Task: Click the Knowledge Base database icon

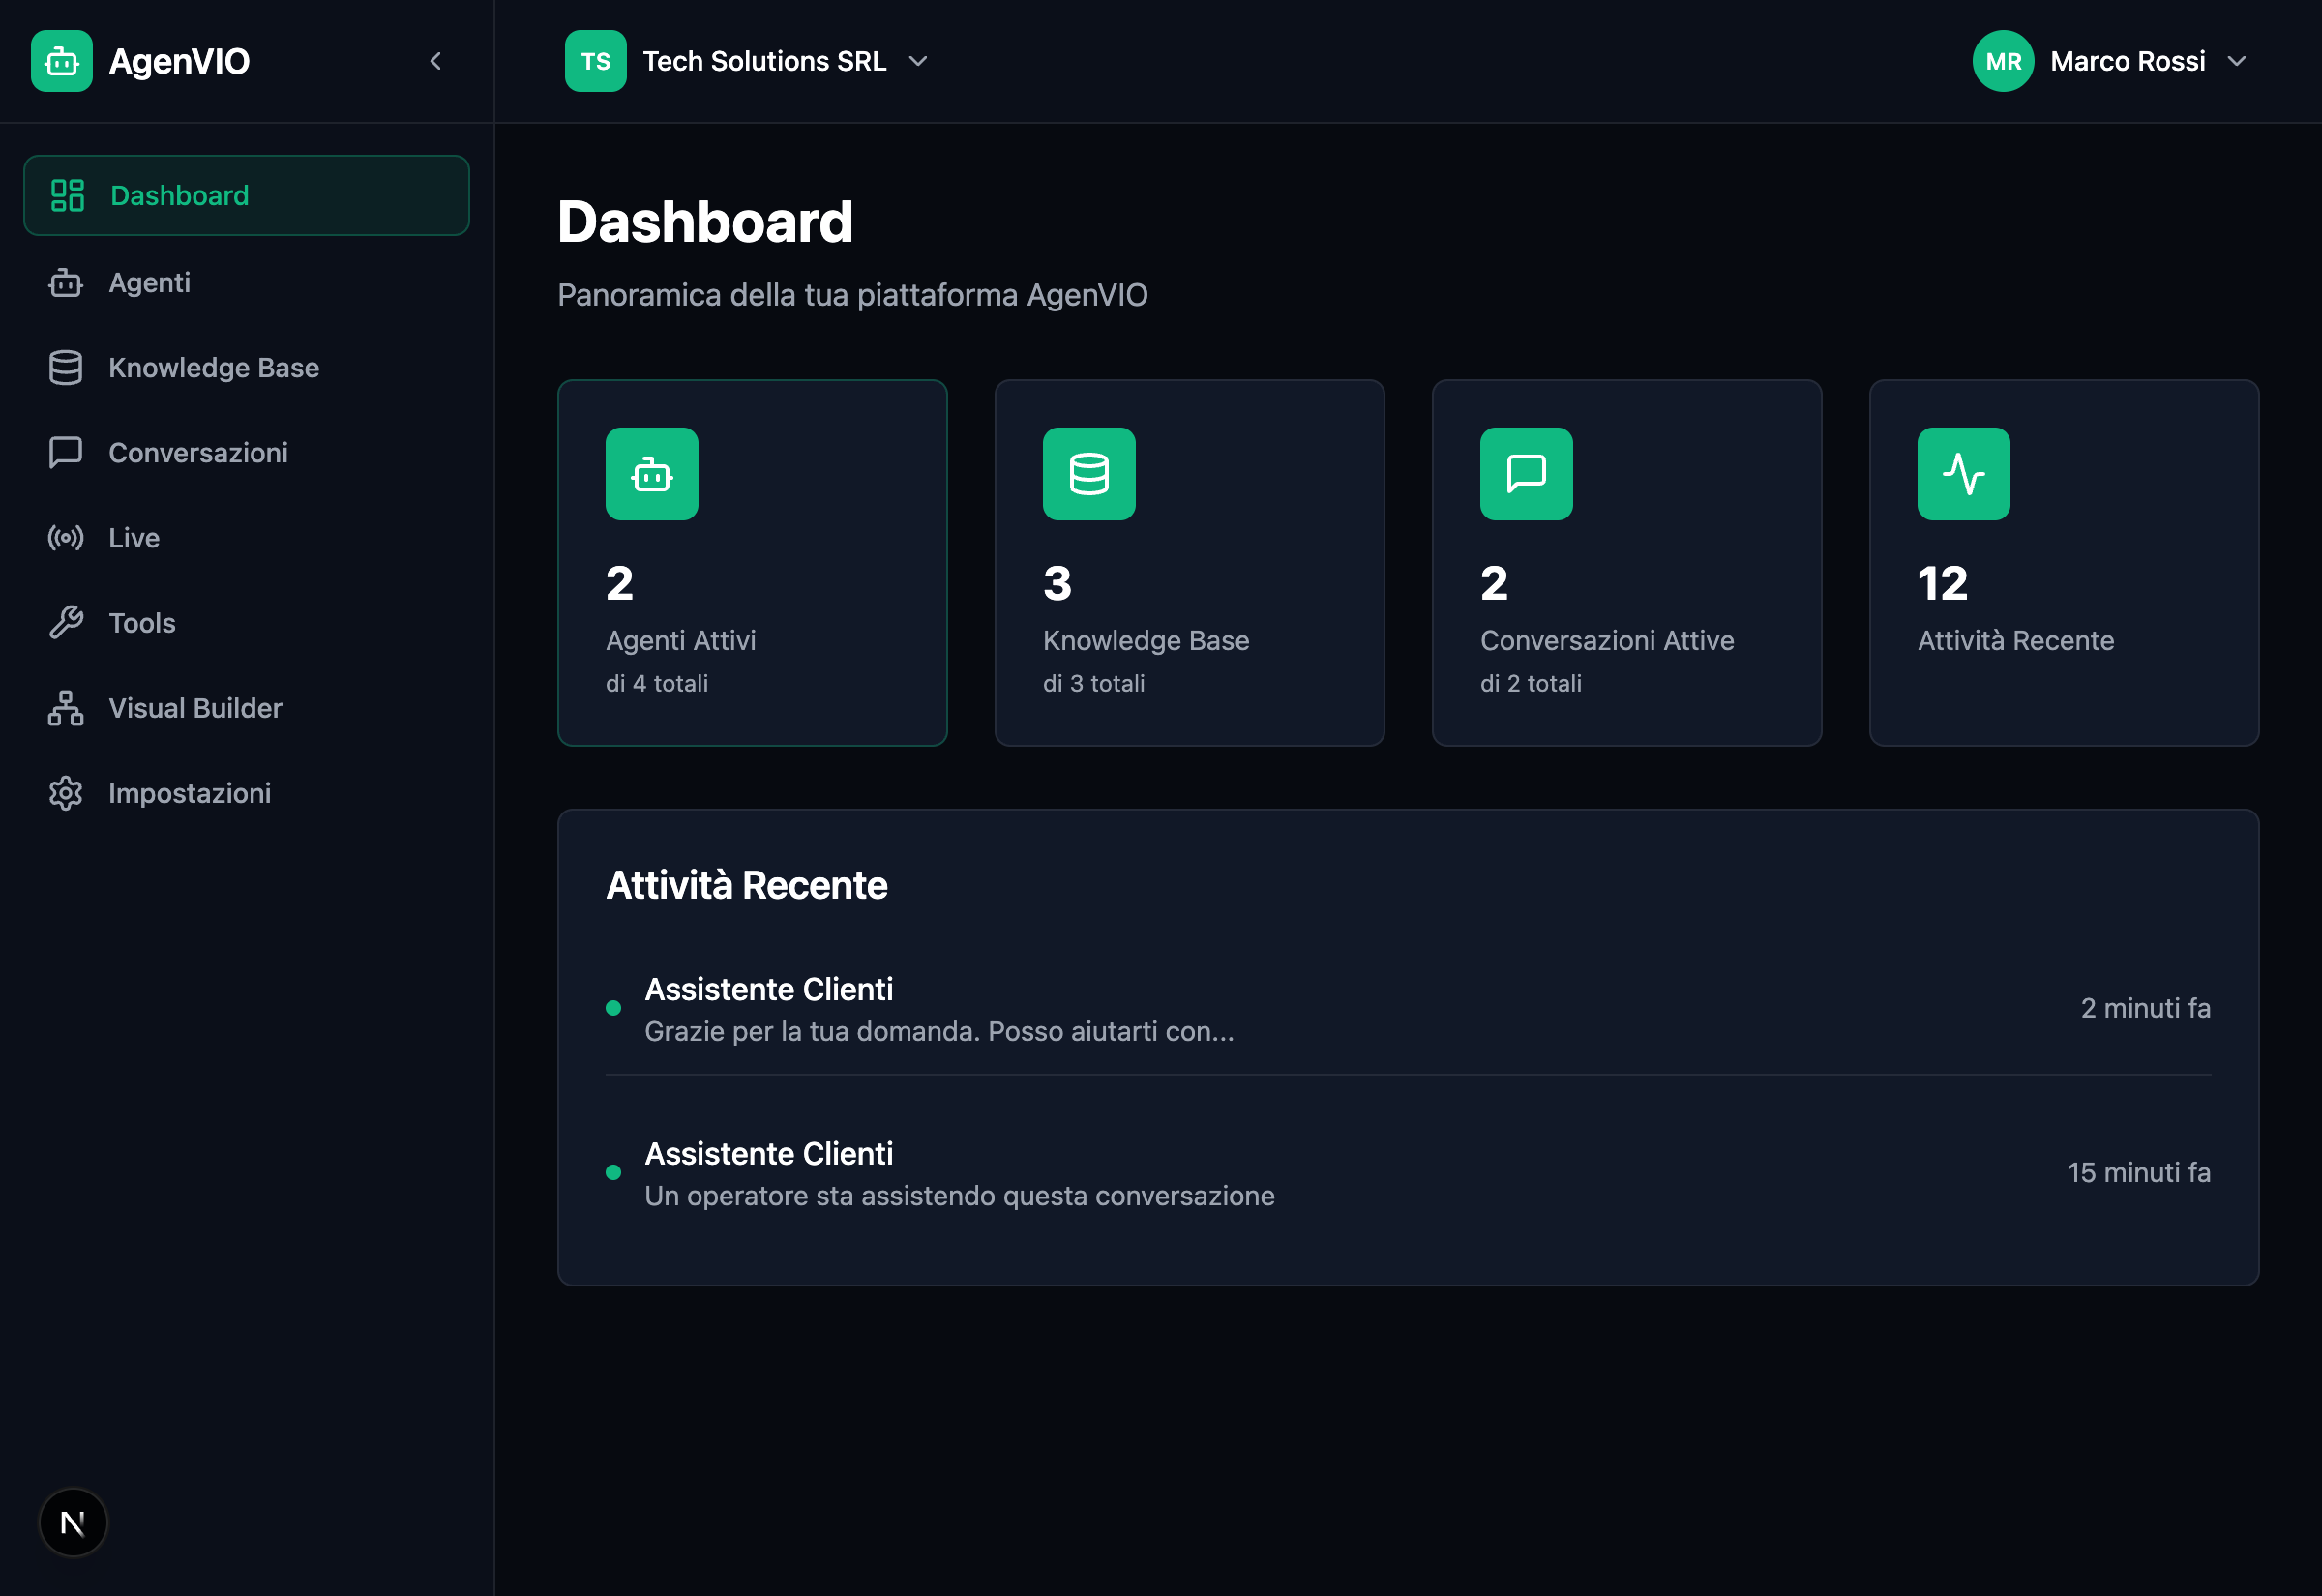Action: [65, 367]
